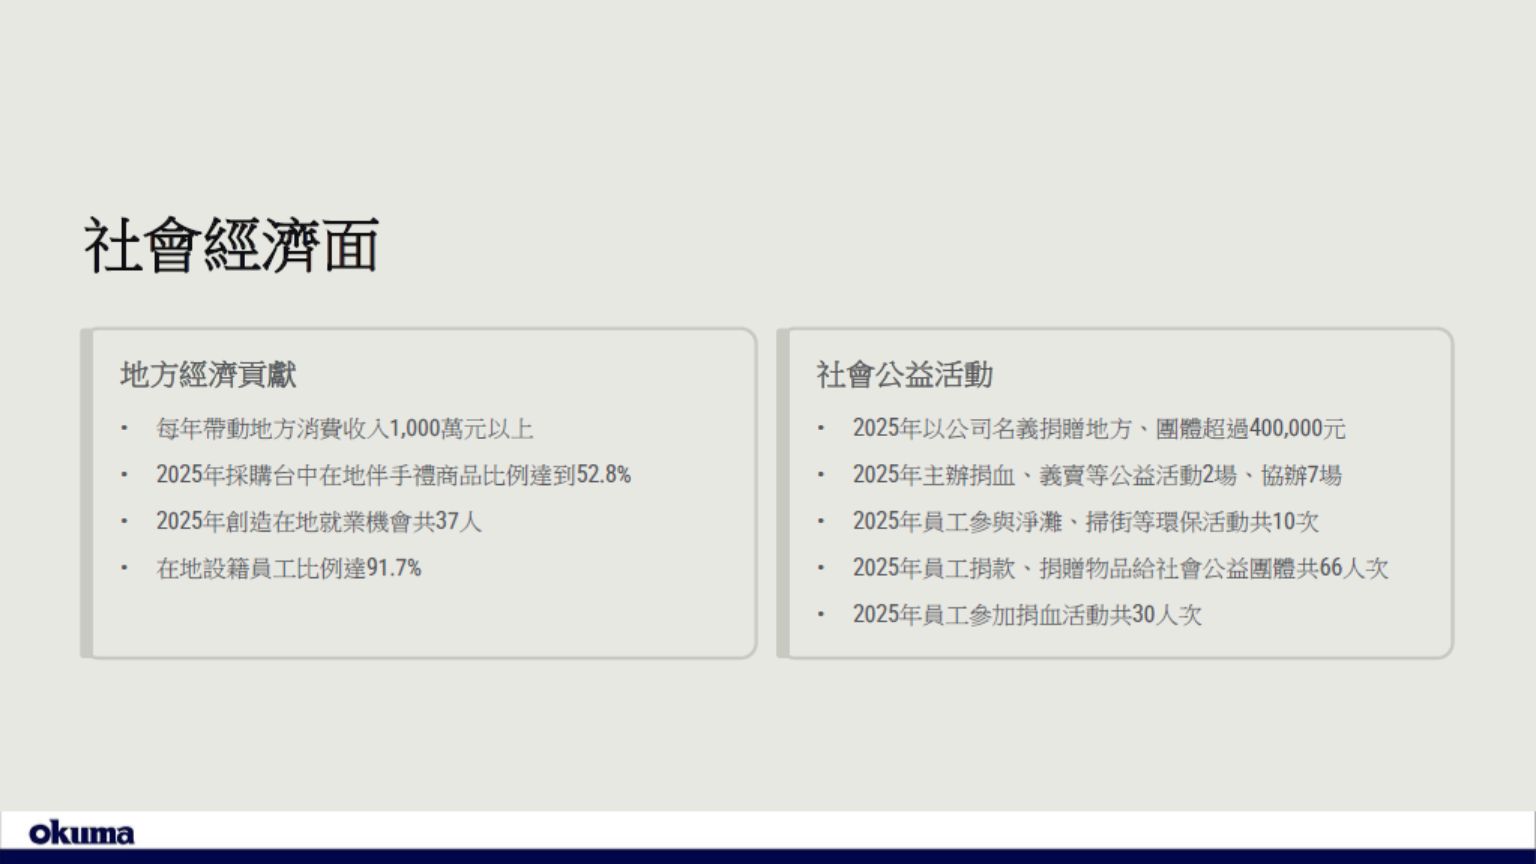
Task: Click the dark navy bar at slide bottom
Action: 768,856
